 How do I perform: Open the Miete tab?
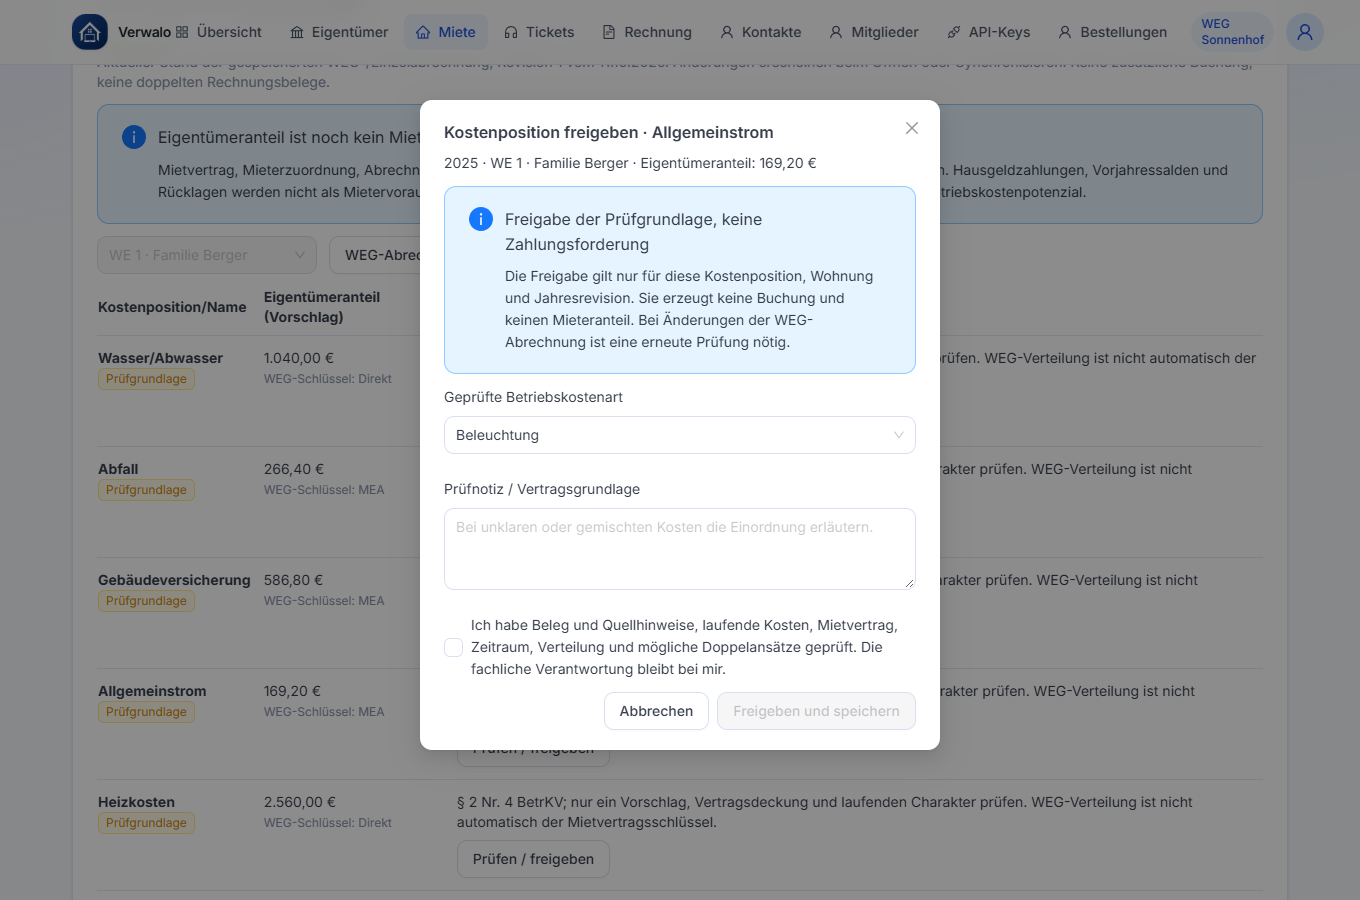[446, 32]
